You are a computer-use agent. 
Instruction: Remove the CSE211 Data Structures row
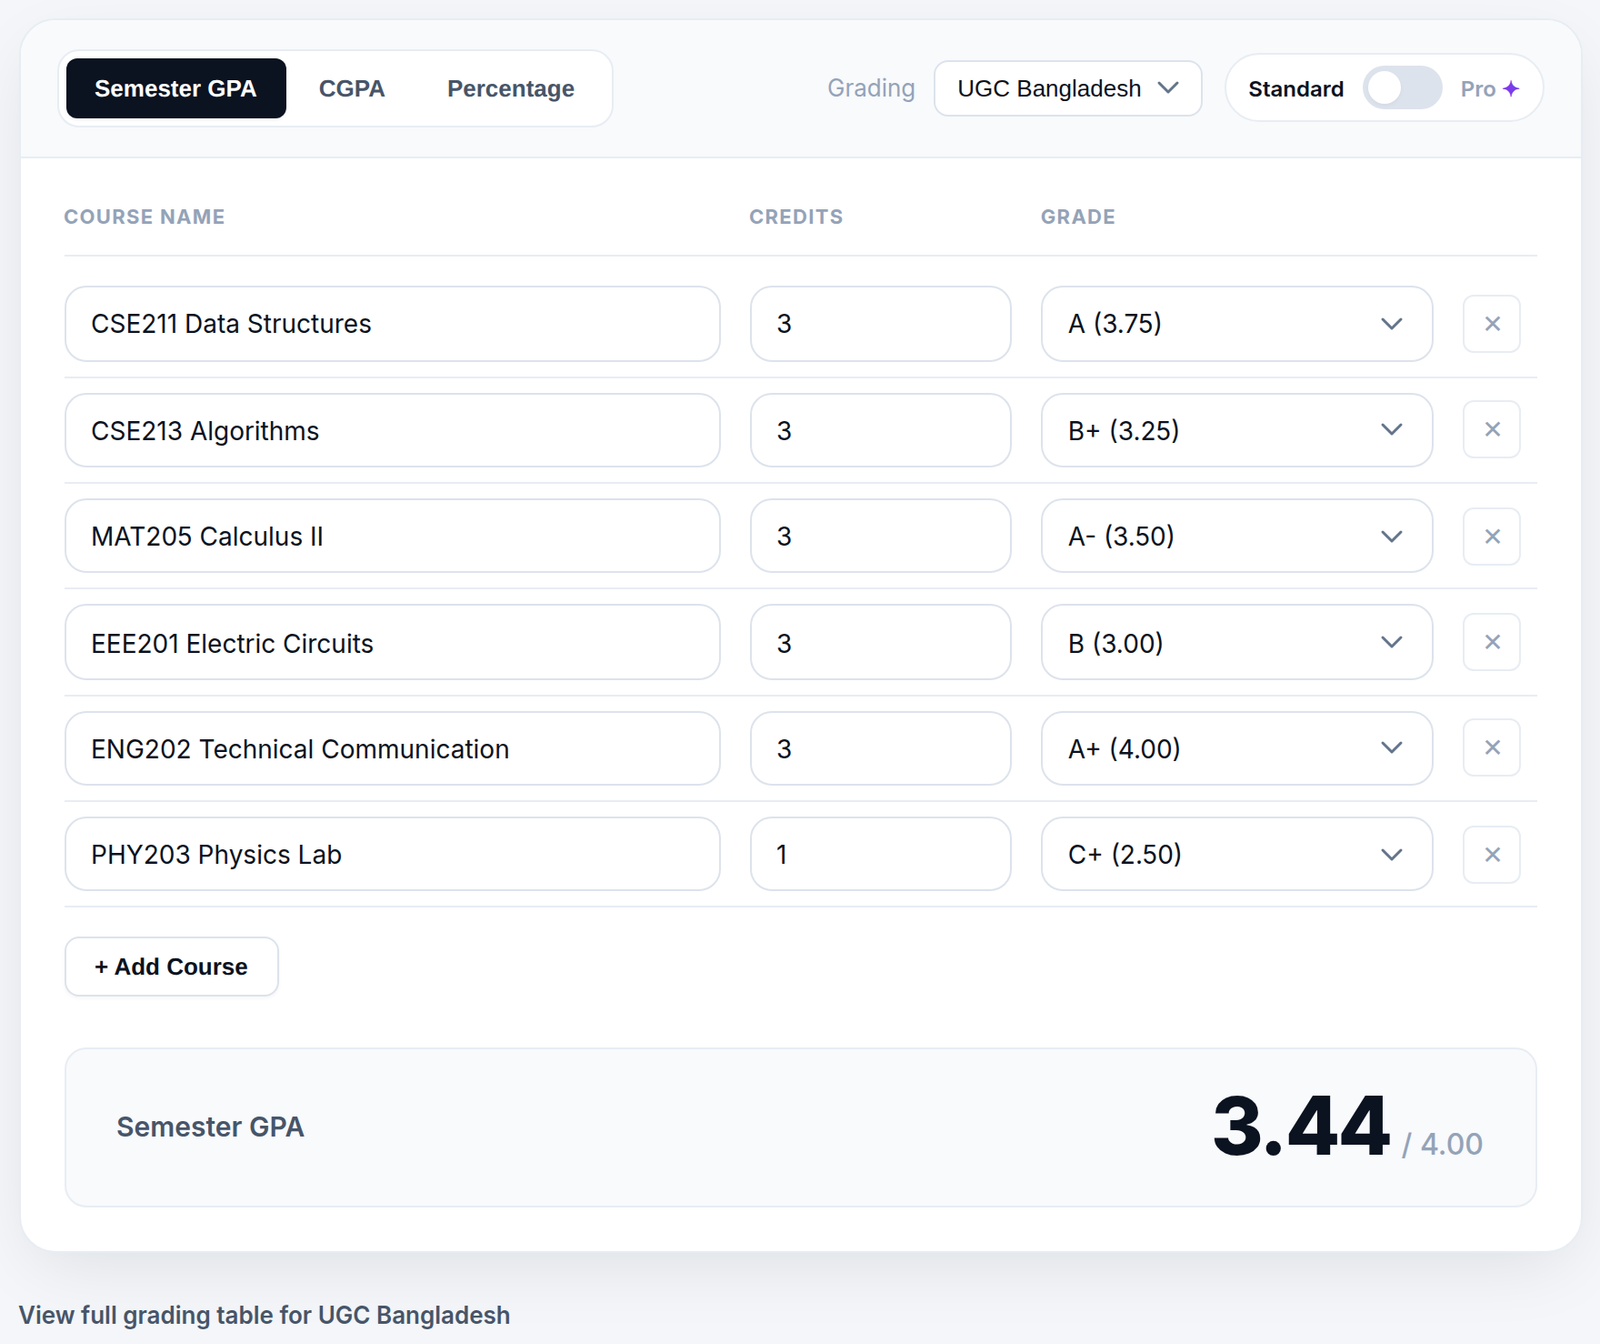pos(1491,324)
